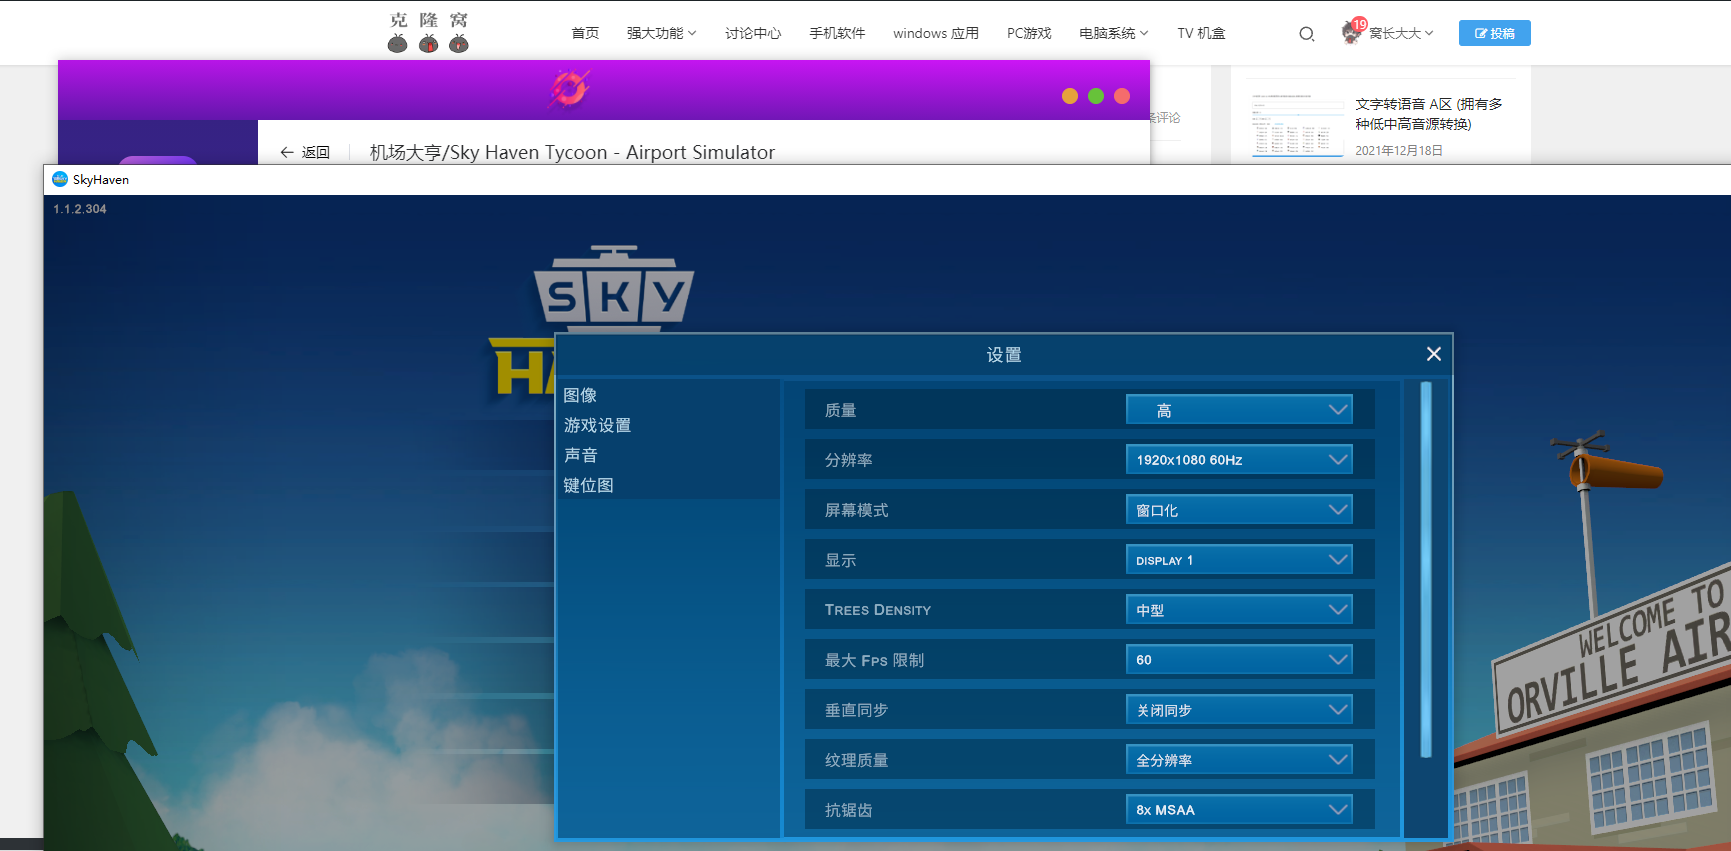1731x851 pixels.
Task: Click the pink circle window control
Action: [x=1122, y=96]
